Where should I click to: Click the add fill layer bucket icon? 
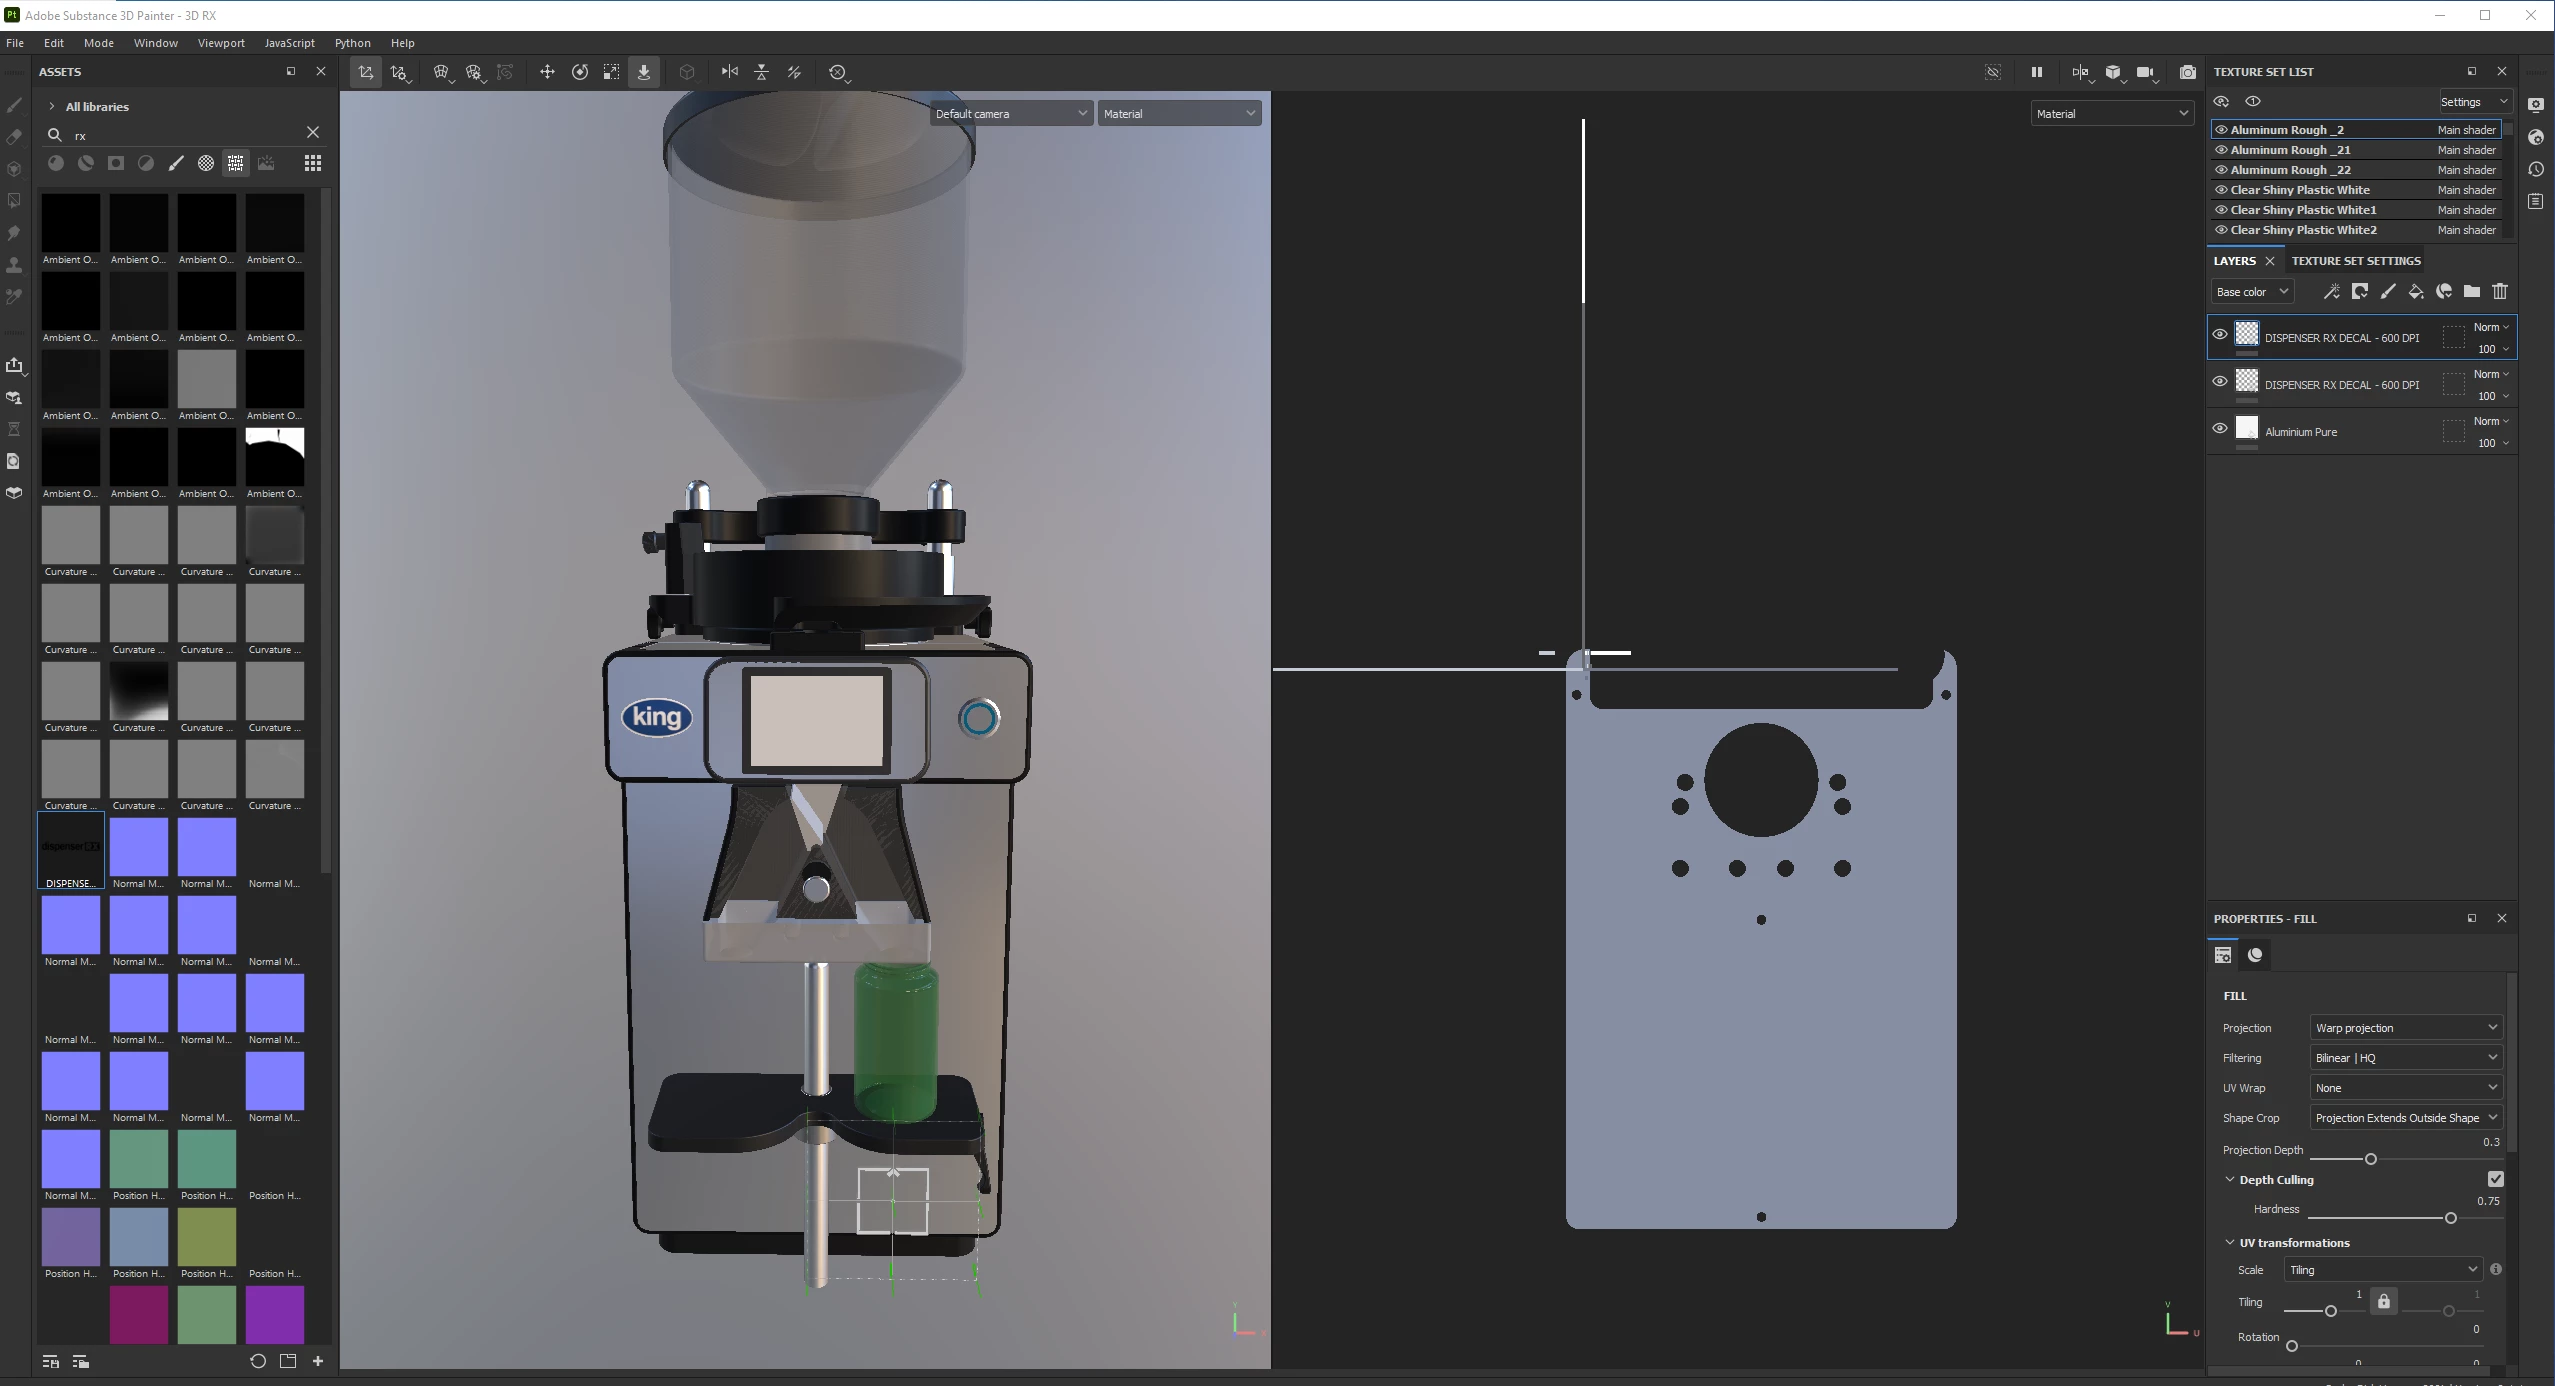(2415, 292)
